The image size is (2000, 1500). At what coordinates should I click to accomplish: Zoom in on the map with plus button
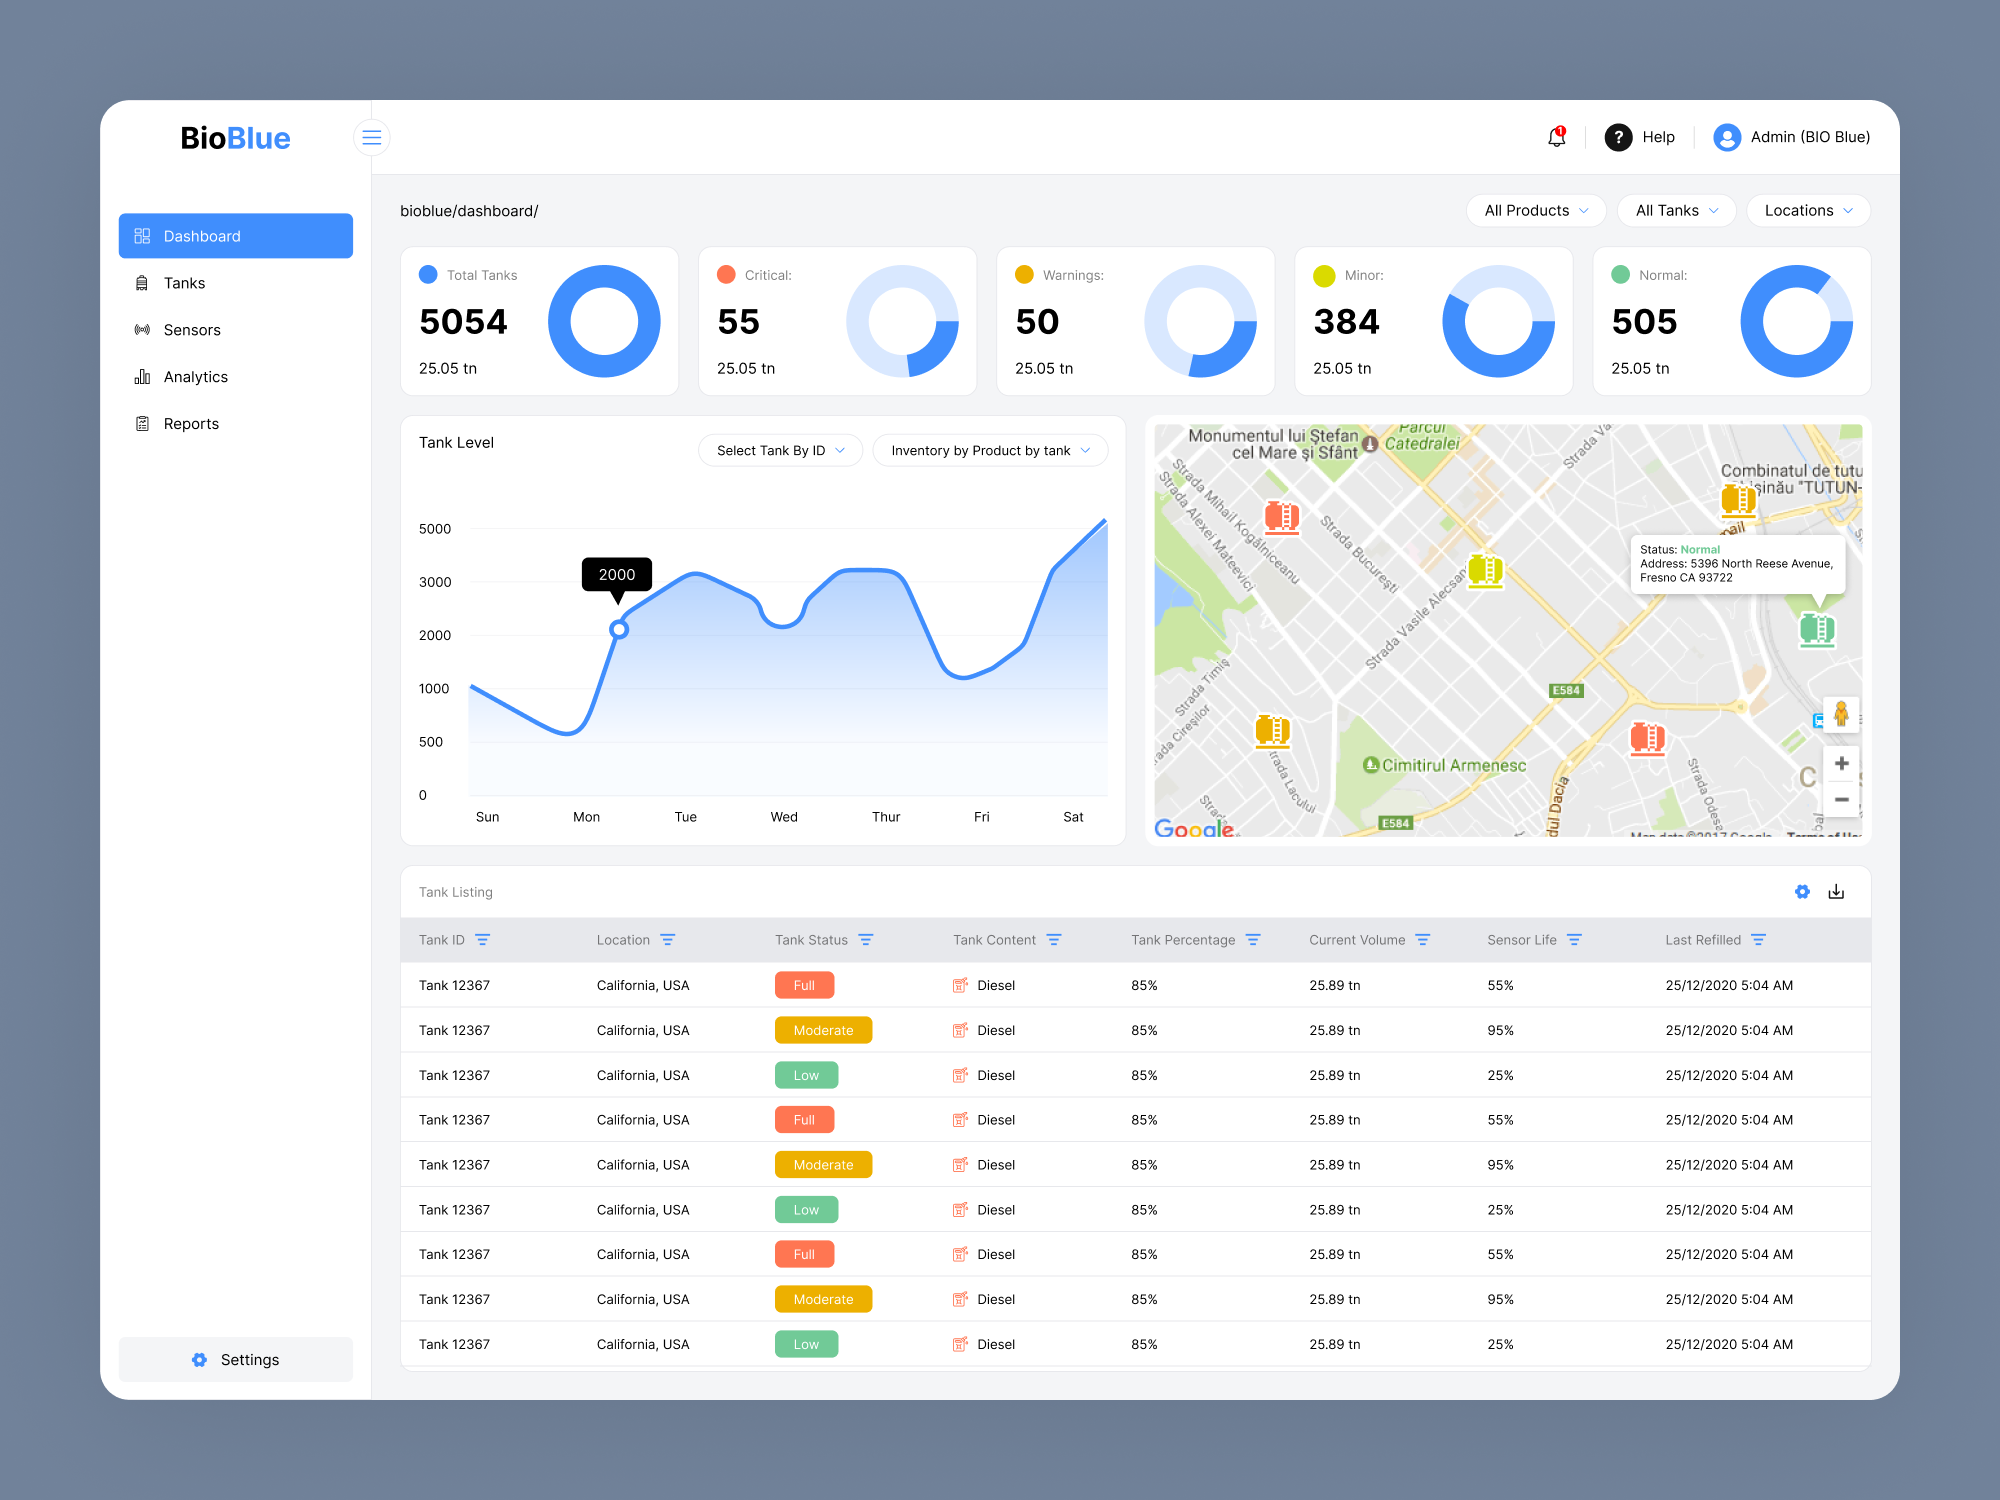click(x=1841, y=763)
